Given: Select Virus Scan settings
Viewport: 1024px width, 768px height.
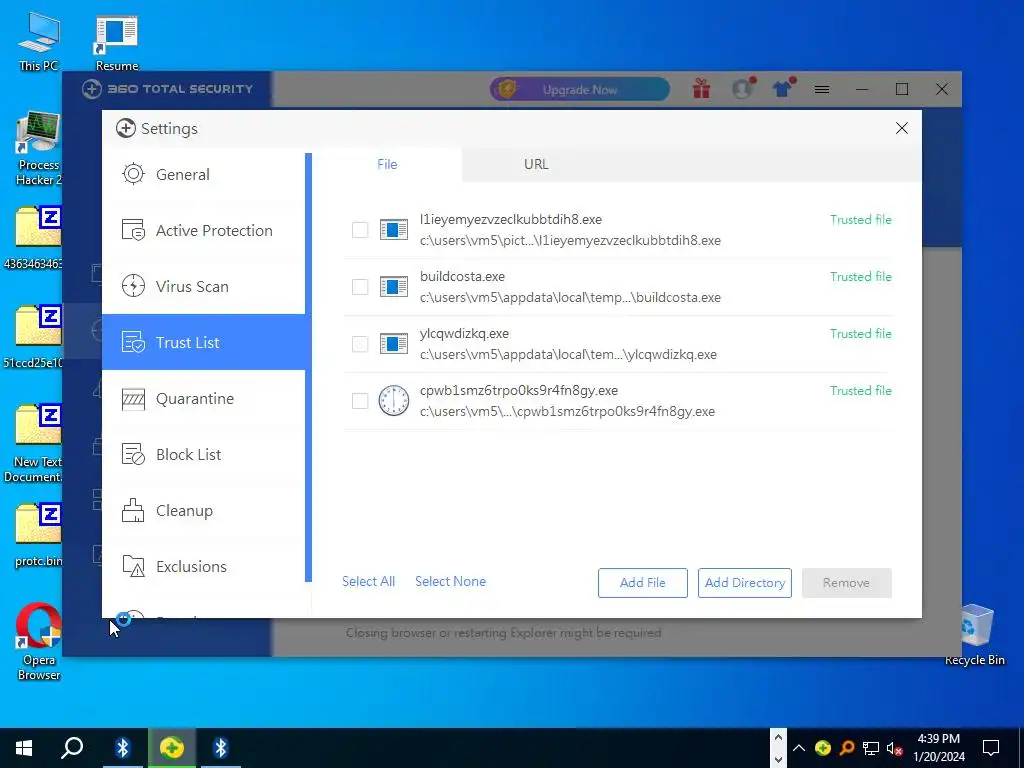Looking at the screenshot, I should pyautogui.click(x=204, y=287).
